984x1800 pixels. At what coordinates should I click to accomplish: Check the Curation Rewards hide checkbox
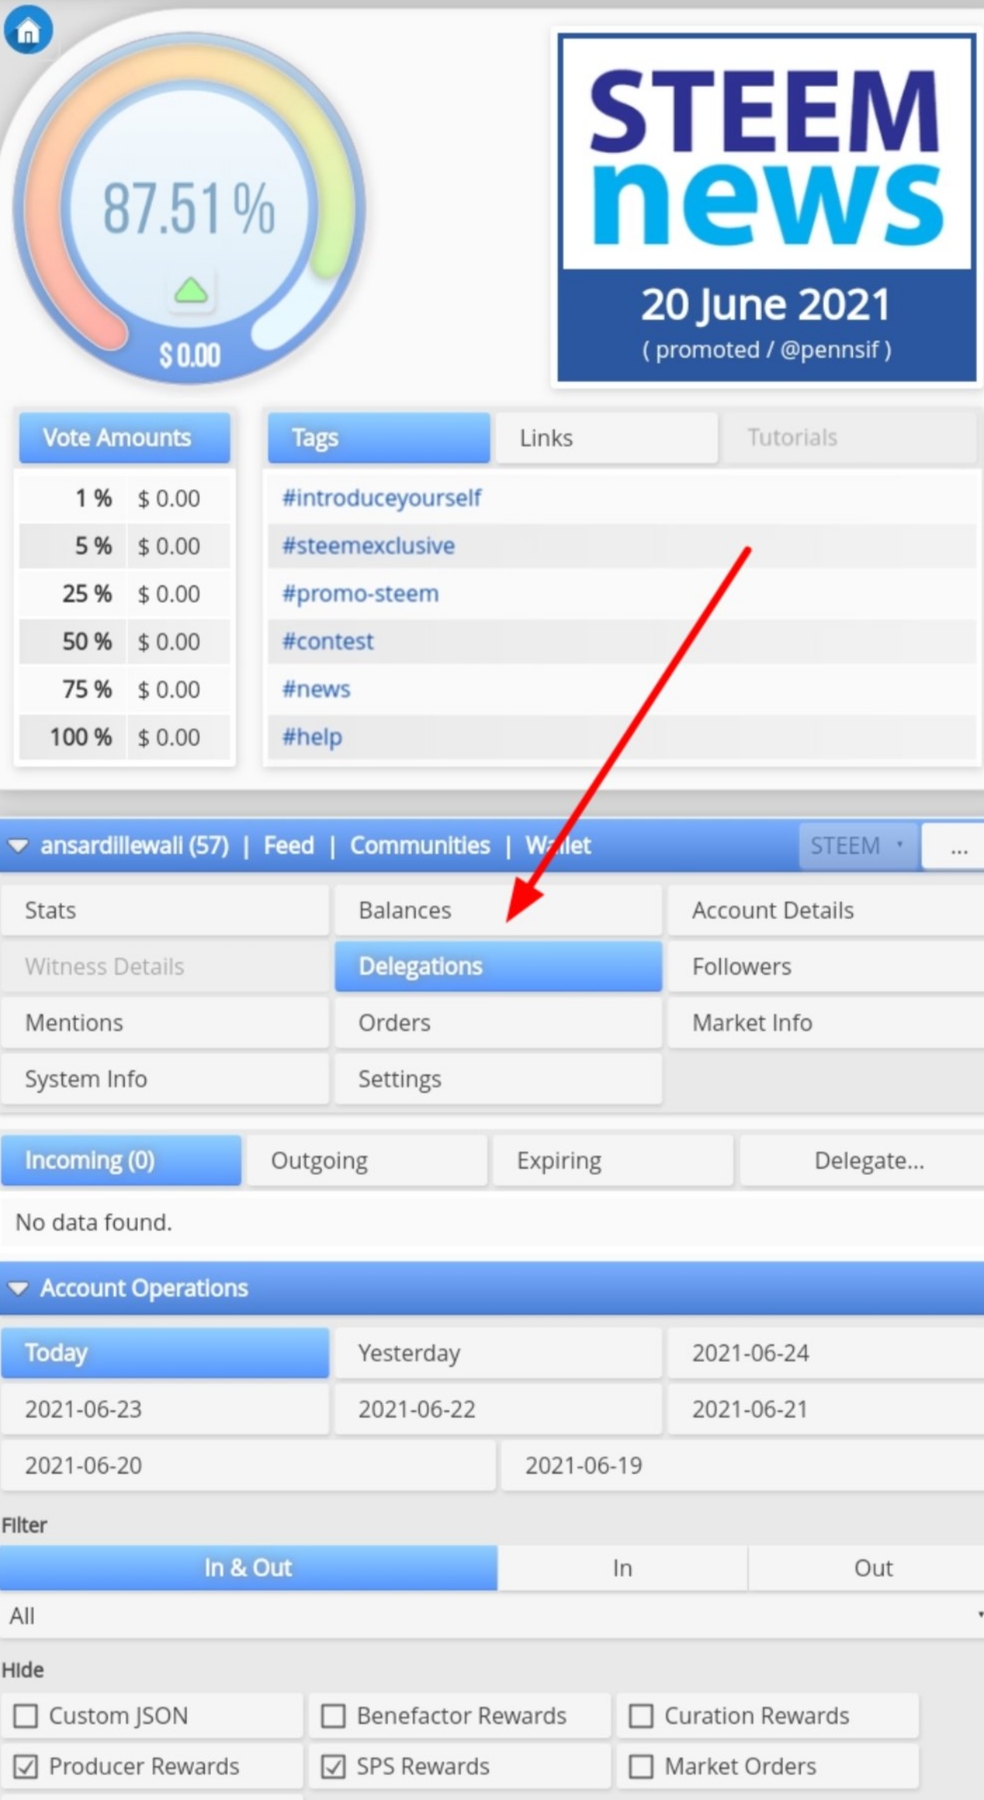pyautogui.click(x=641, y=1716)
